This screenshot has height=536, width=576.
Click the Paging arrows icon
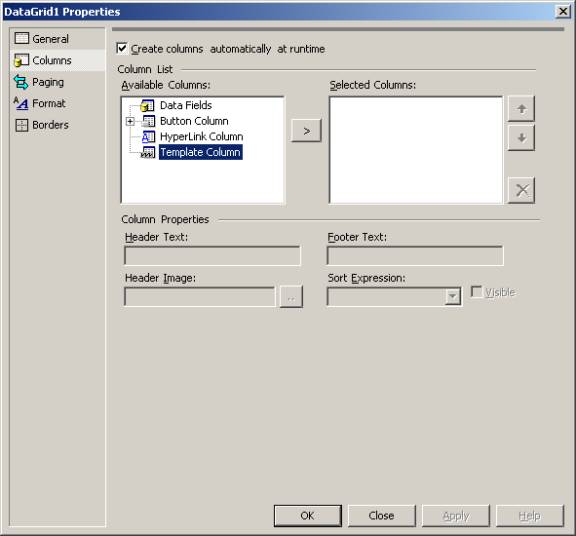(21, 82)
